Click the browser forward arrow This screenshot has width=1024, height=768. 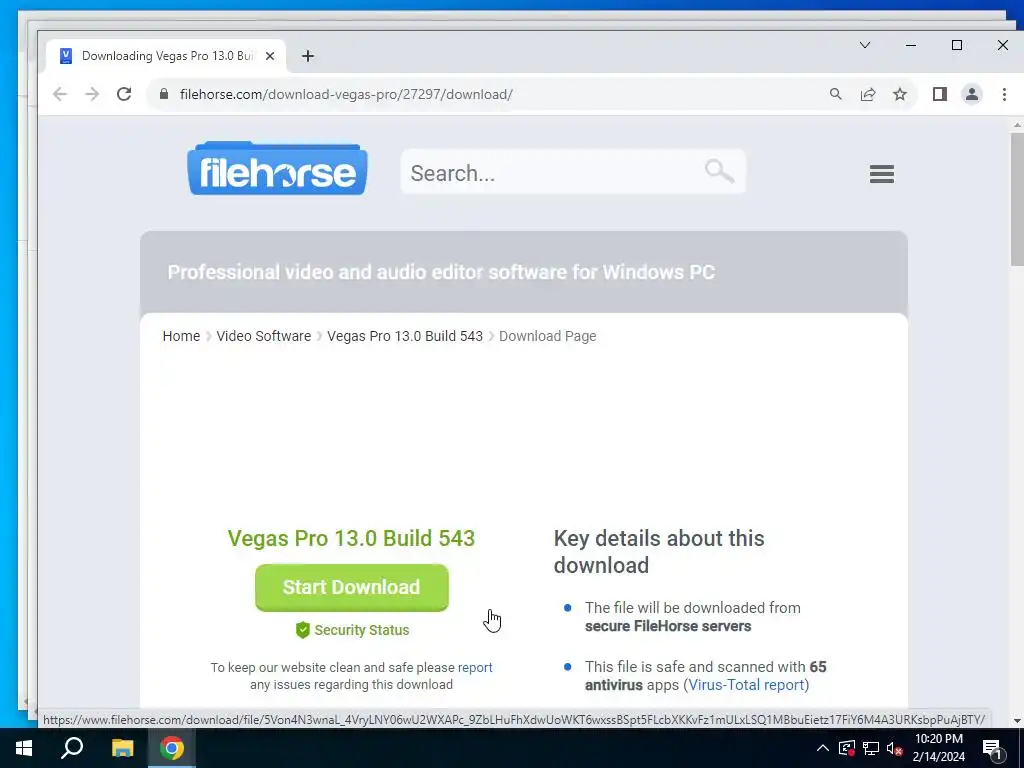tap(92, 94)
